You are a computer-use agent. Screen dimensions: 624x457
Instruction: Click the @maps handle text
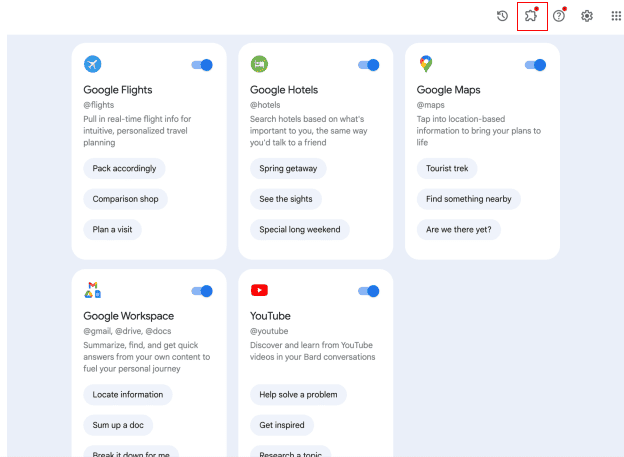[x=431, y=105]
